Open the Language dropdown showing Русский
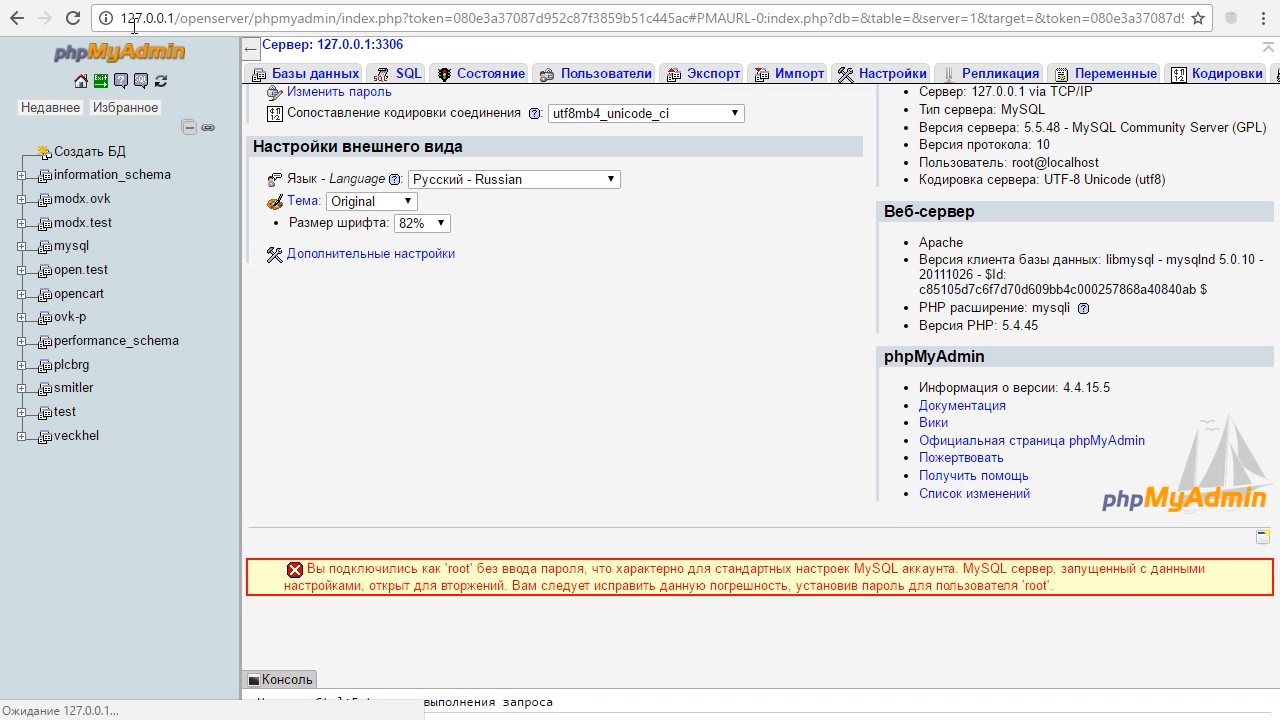 (514, 180)
